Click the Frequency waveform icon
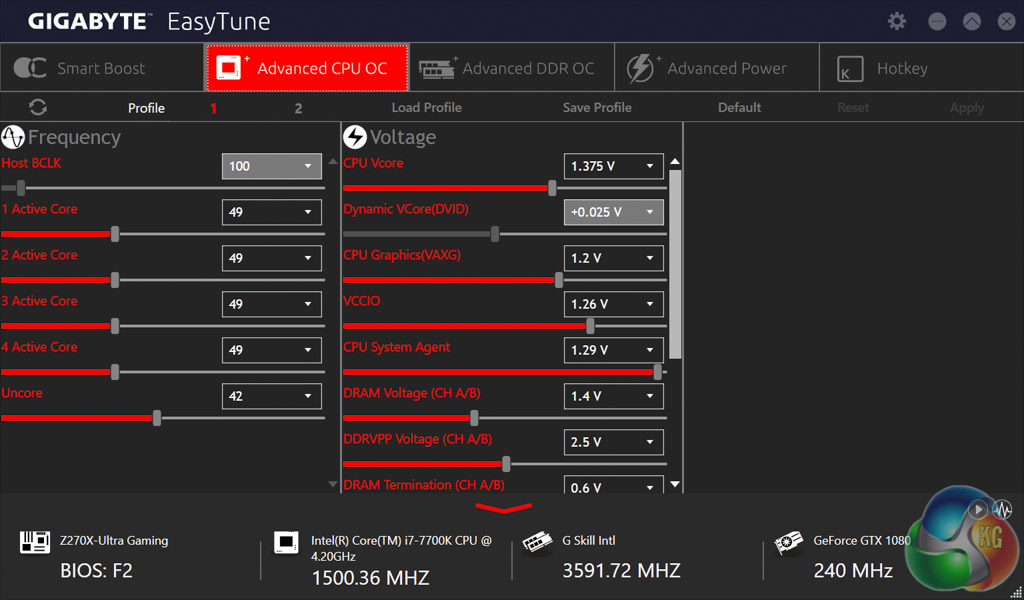1024x600 pixels. click(12, 137)
